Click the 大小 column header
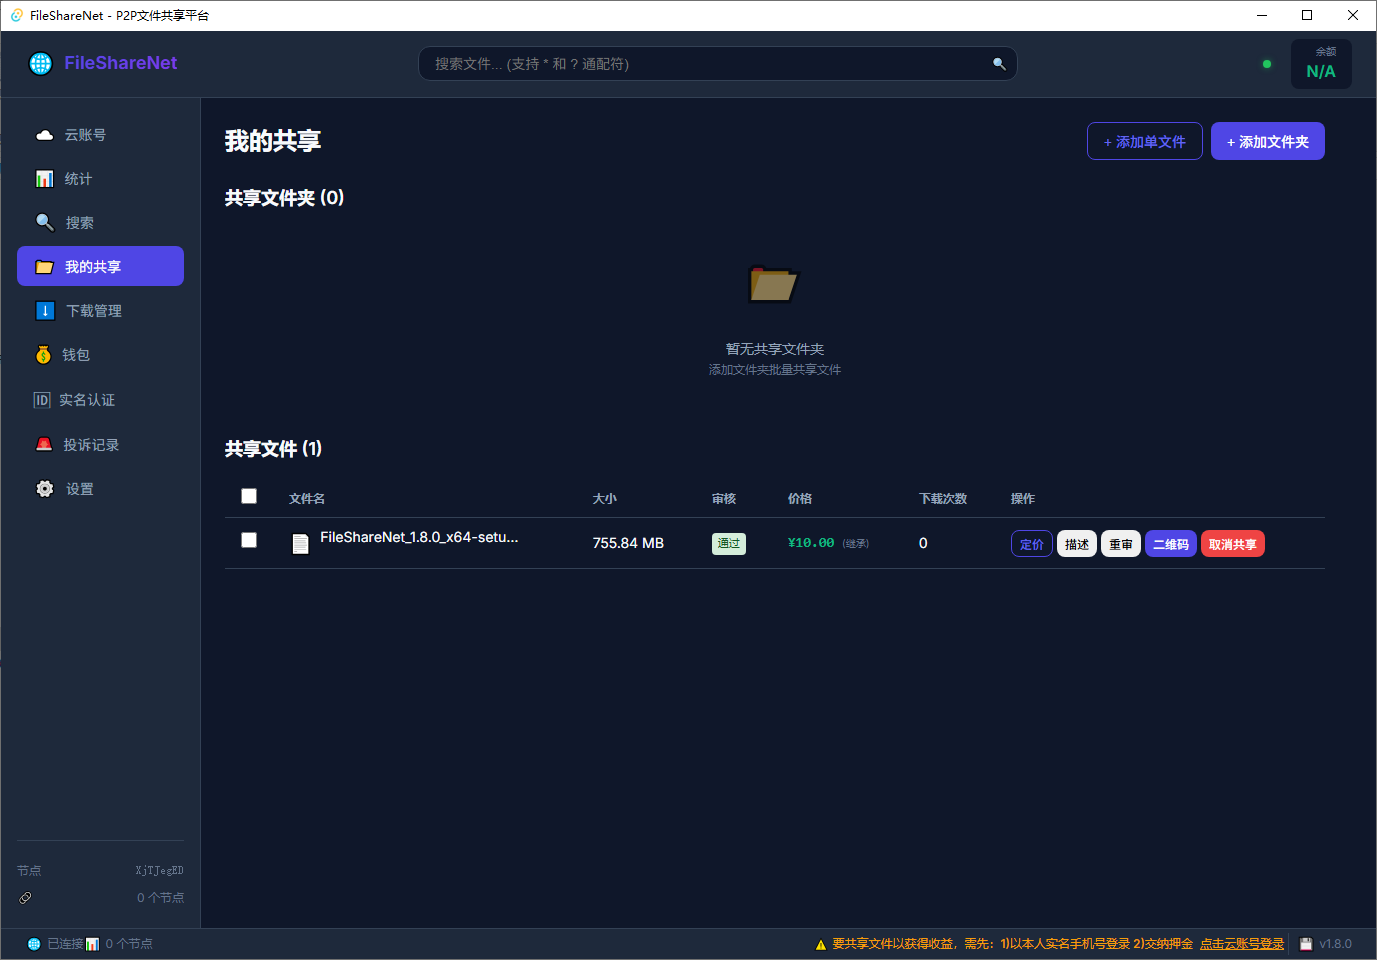This screenshot has height=960, width=1377. click(605, 498)
